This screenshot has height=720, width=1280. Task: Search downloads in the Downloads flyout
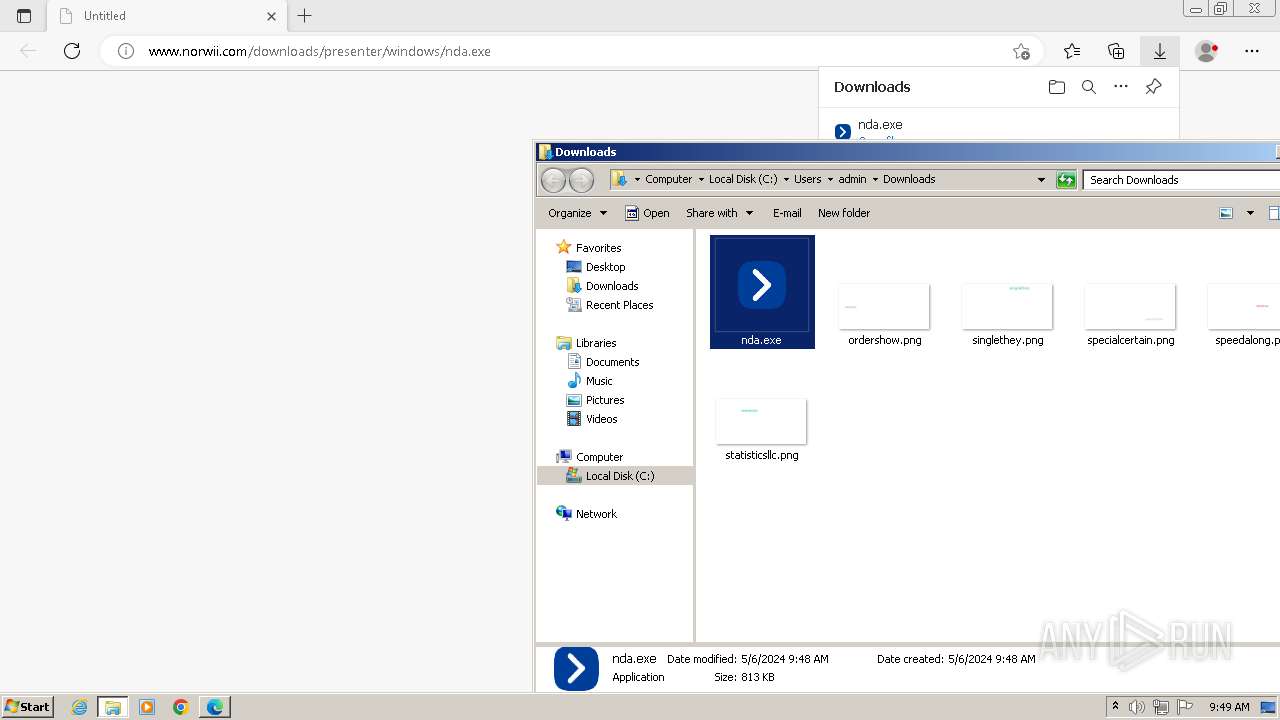[1089, 87]
